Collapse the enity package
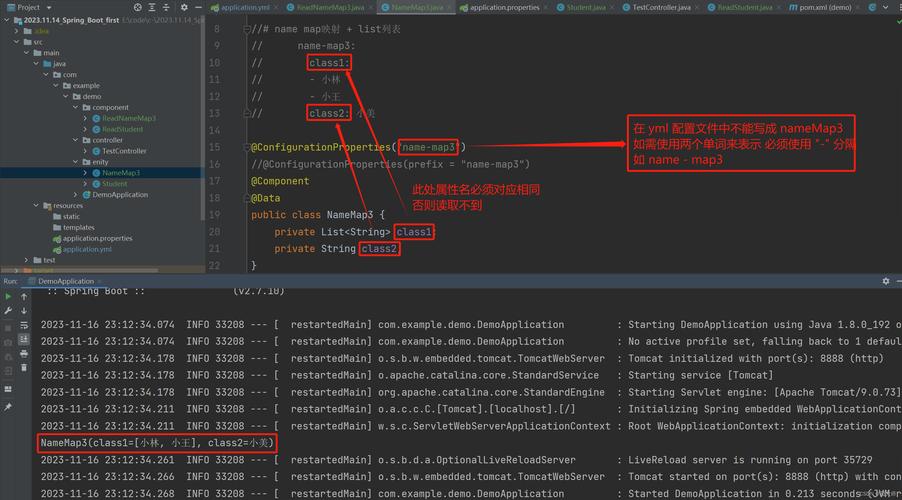Viewport: 902px width, 500px height. point(75,162)
